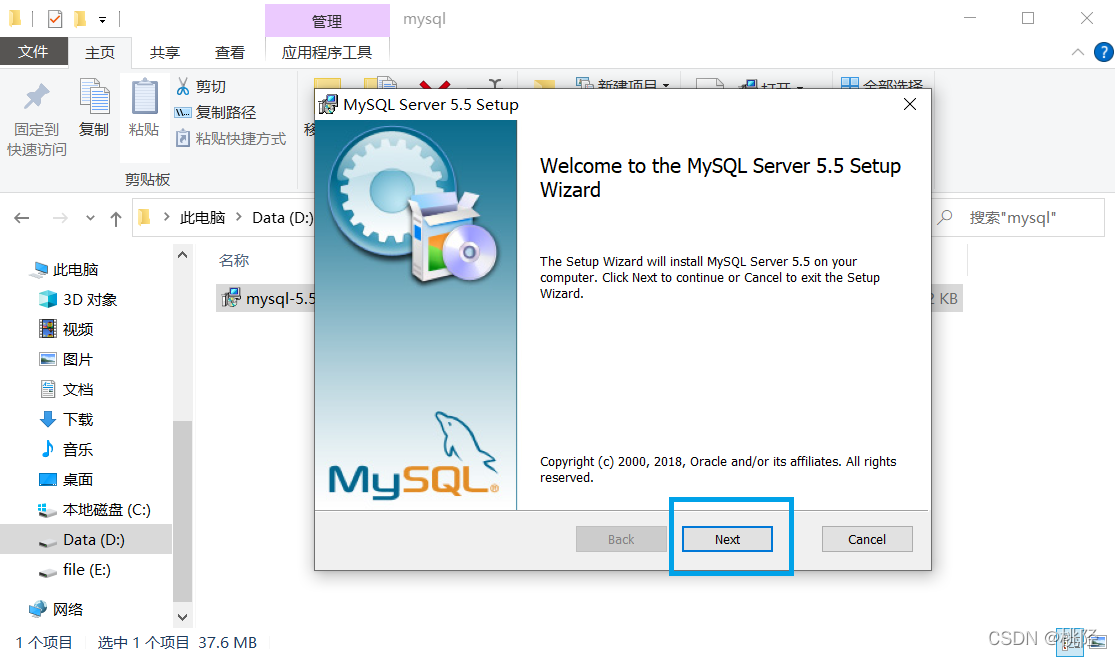This screenshot has height=657, width=1115.
Task: Open the Explorer help question mark icon
Action: pyautogui.click(x=1104, y=52)
